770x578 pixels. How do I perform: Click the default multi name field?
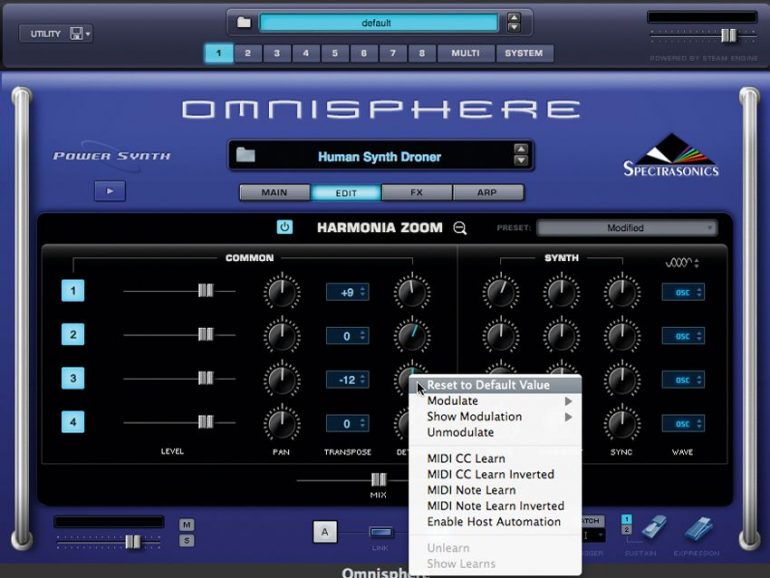(x=378, y=23)
